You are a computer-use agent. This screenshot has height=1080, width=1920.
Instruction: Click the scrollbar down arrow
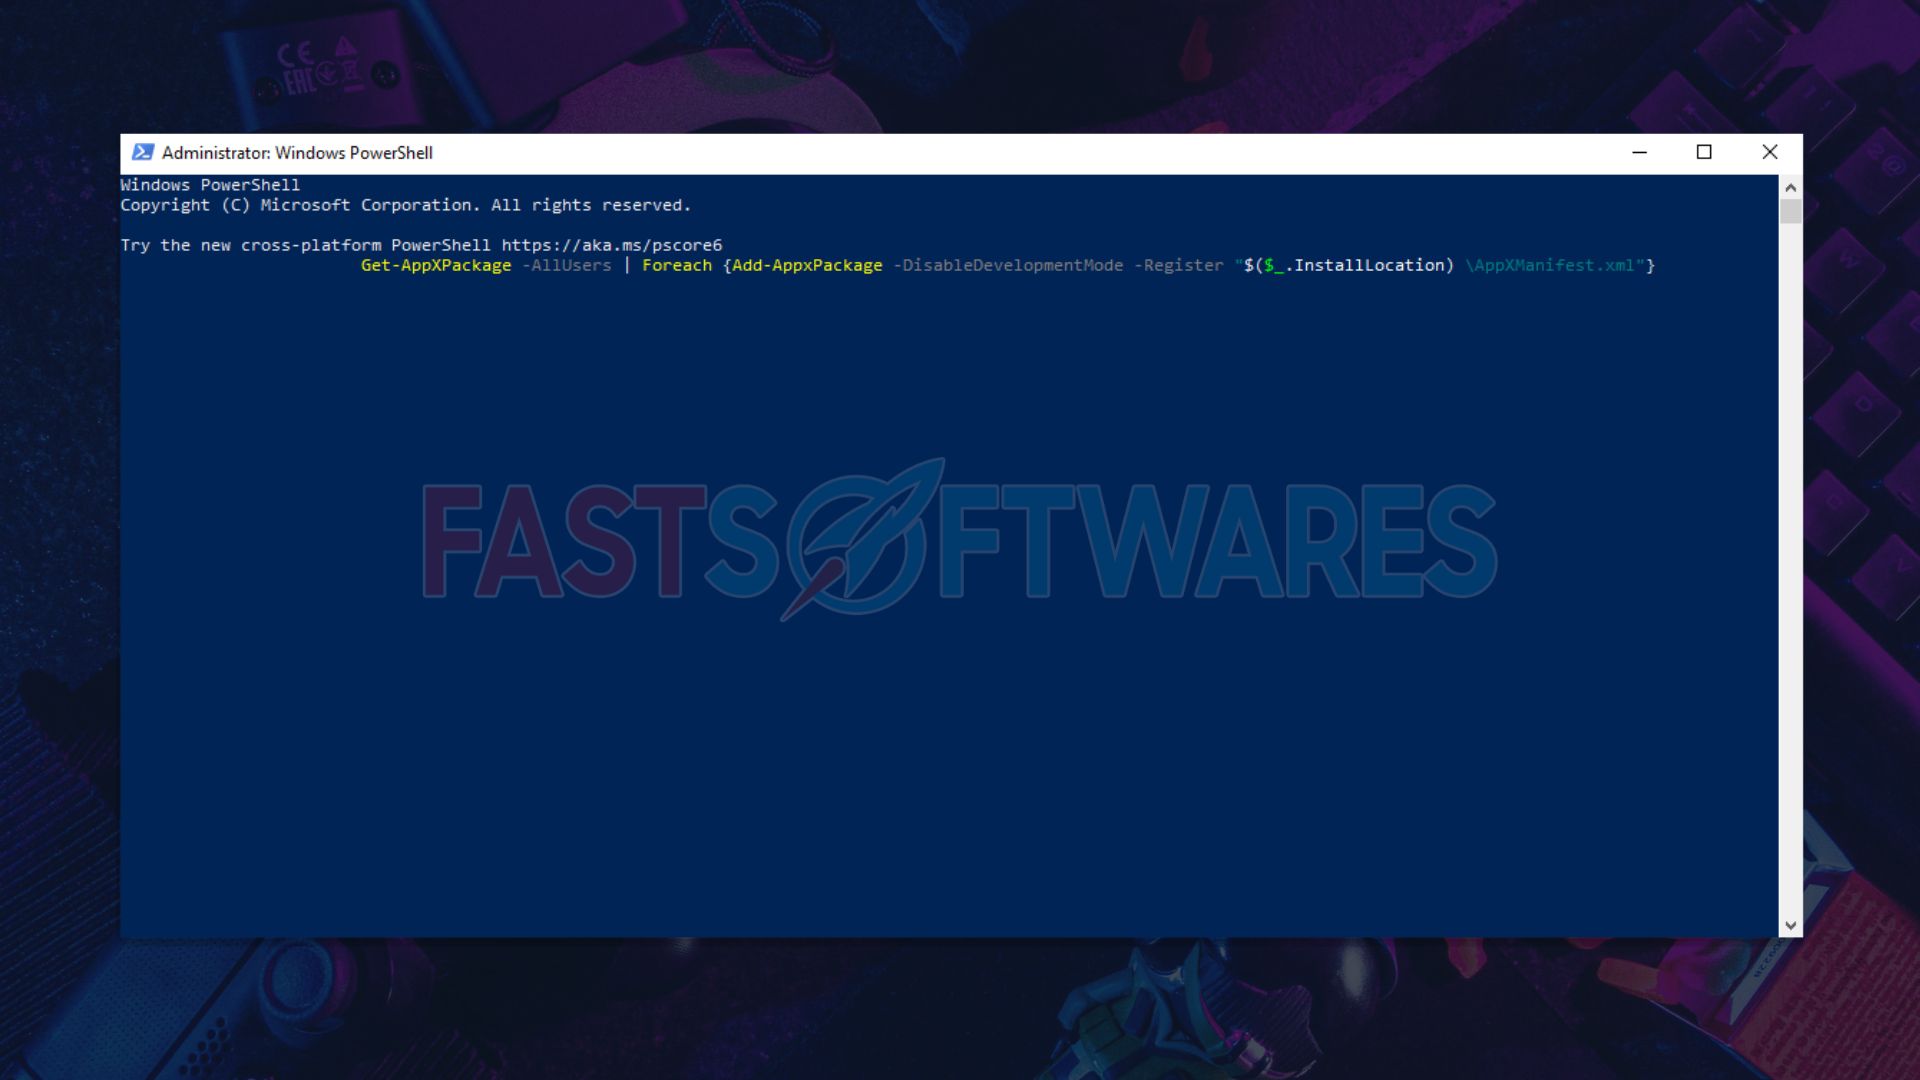pos(1790,926)
